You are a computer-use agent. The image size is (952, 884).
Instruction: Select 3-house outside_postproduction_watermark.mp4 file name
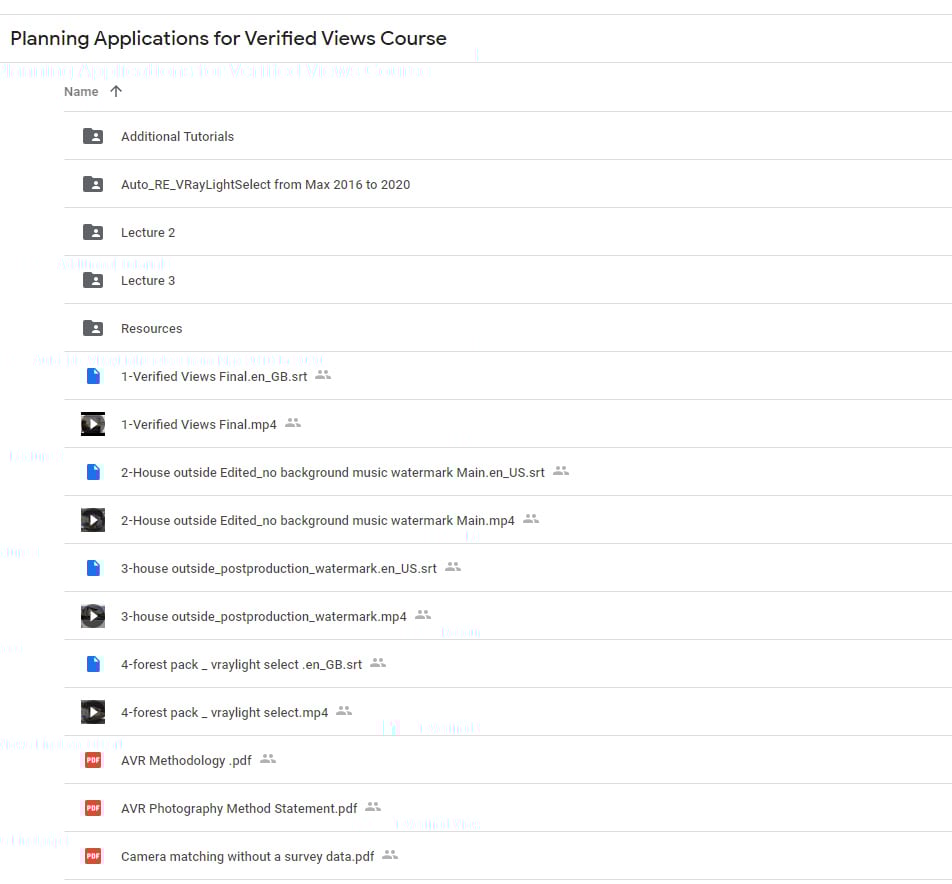point(263,616)
